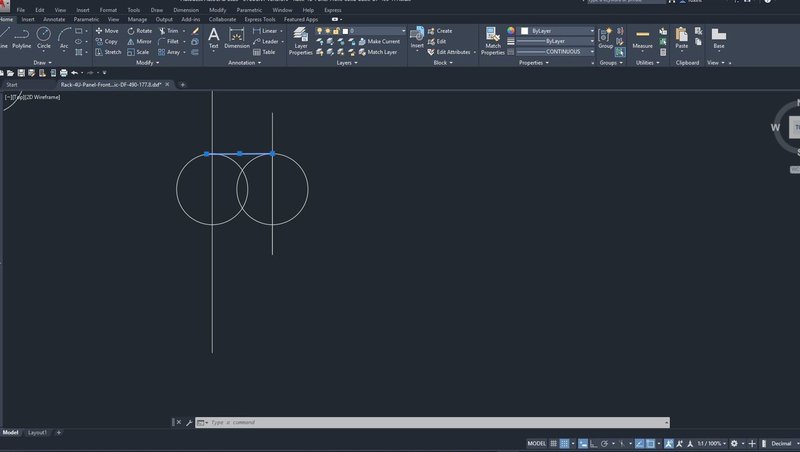This screenshot has height=452, width=800.
Task: Click the object color wheel swatch
Action: click(x=511, y=31)
